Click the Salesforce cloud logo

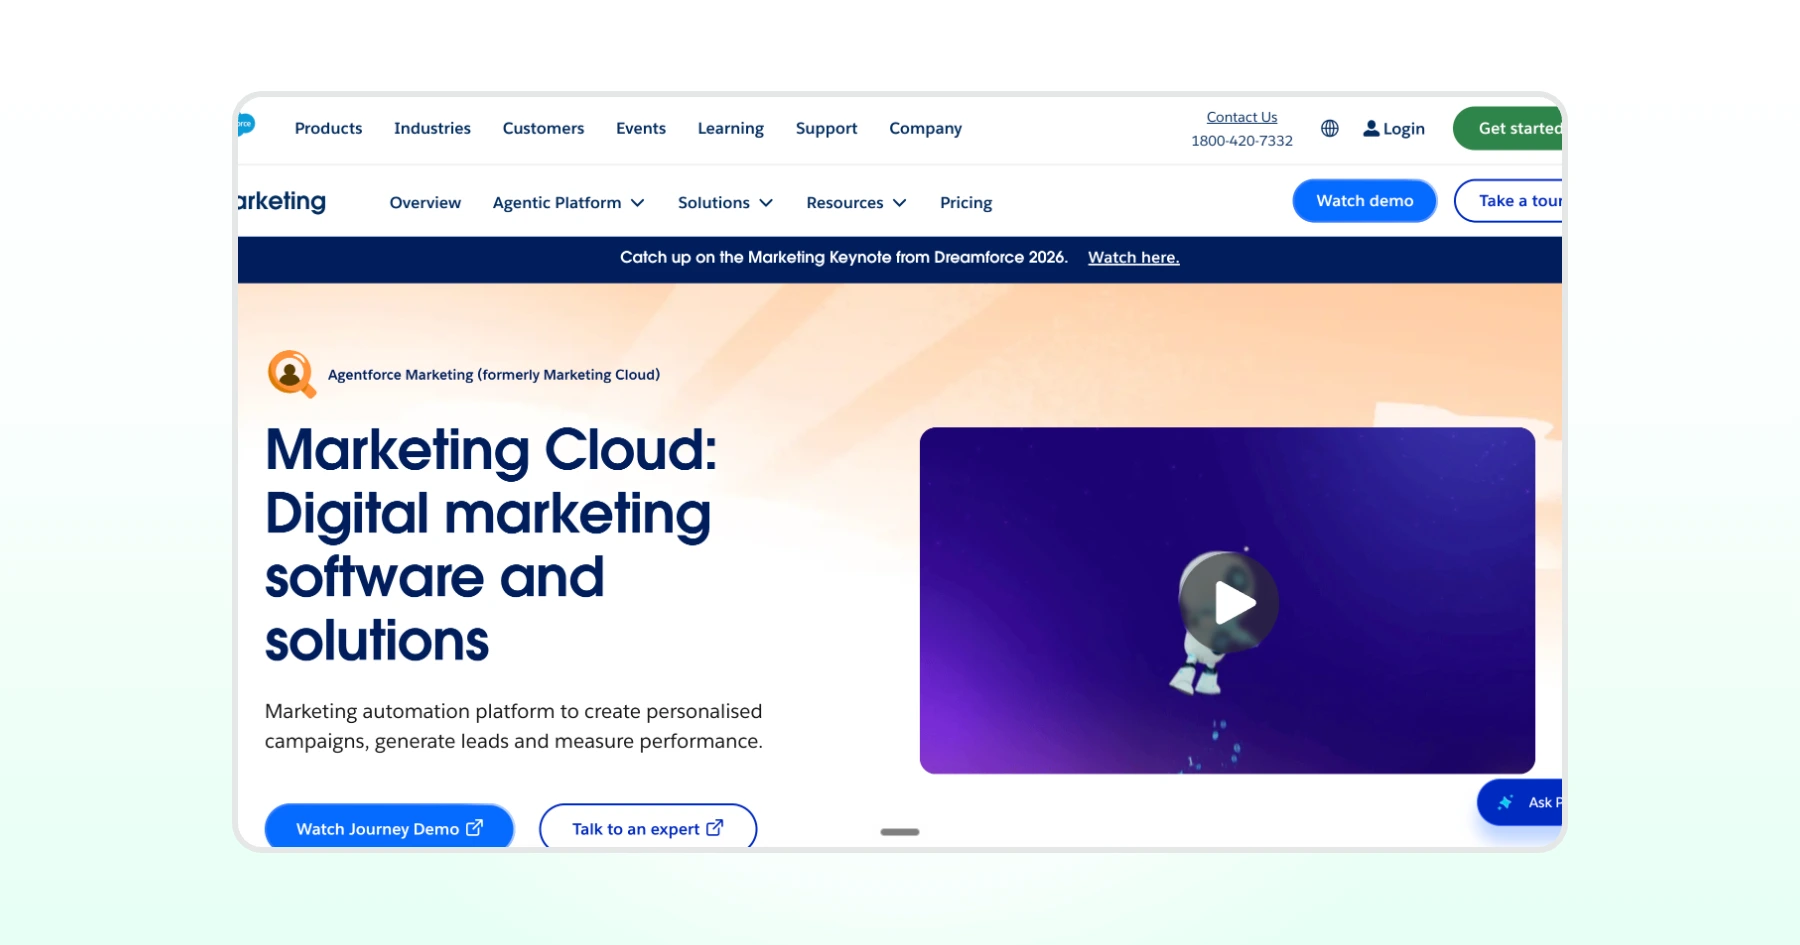coord(246,124)
